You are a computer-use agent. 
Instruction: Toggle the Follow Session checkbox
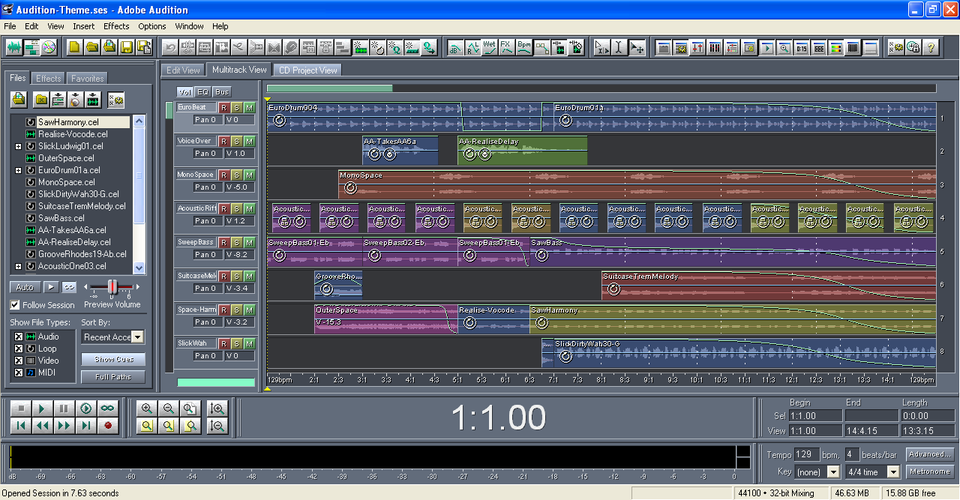15,305
